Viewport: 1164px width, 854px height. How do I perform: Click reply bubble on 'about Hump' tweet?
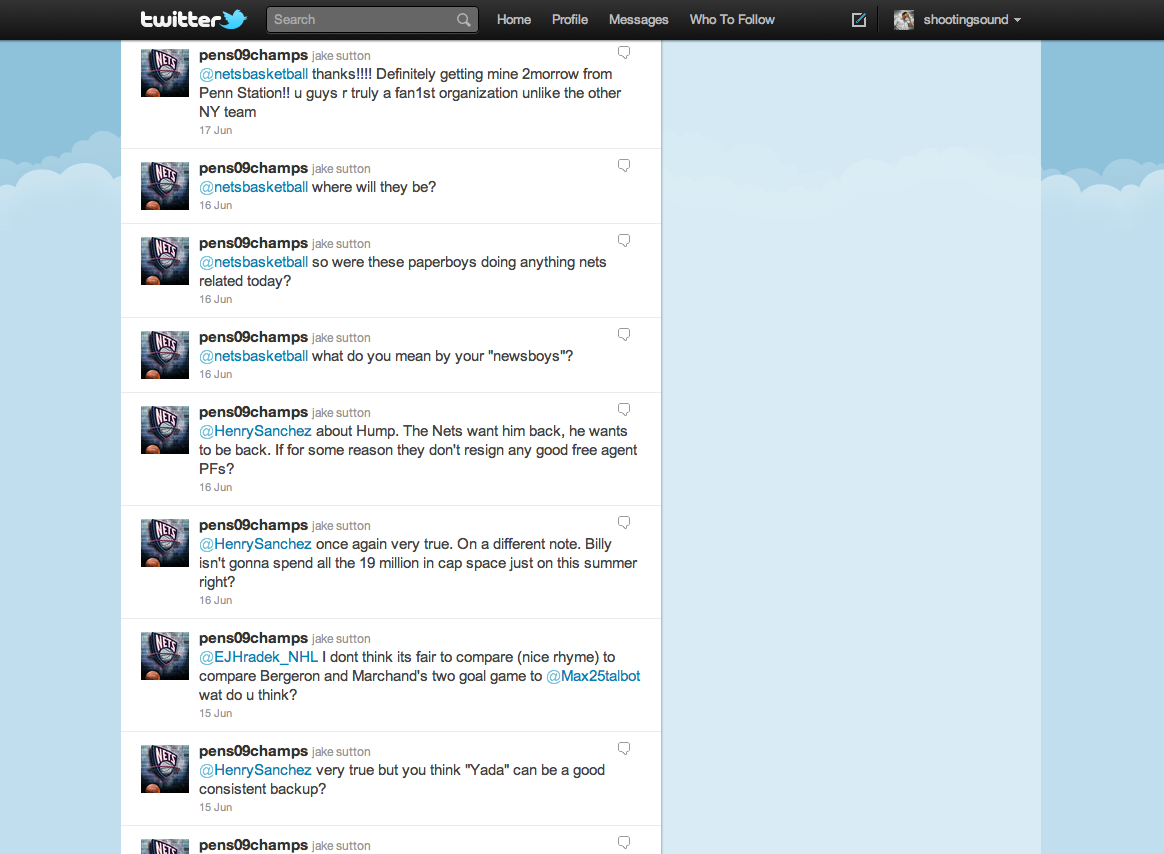pyautogui.click(x=624, y=409)
